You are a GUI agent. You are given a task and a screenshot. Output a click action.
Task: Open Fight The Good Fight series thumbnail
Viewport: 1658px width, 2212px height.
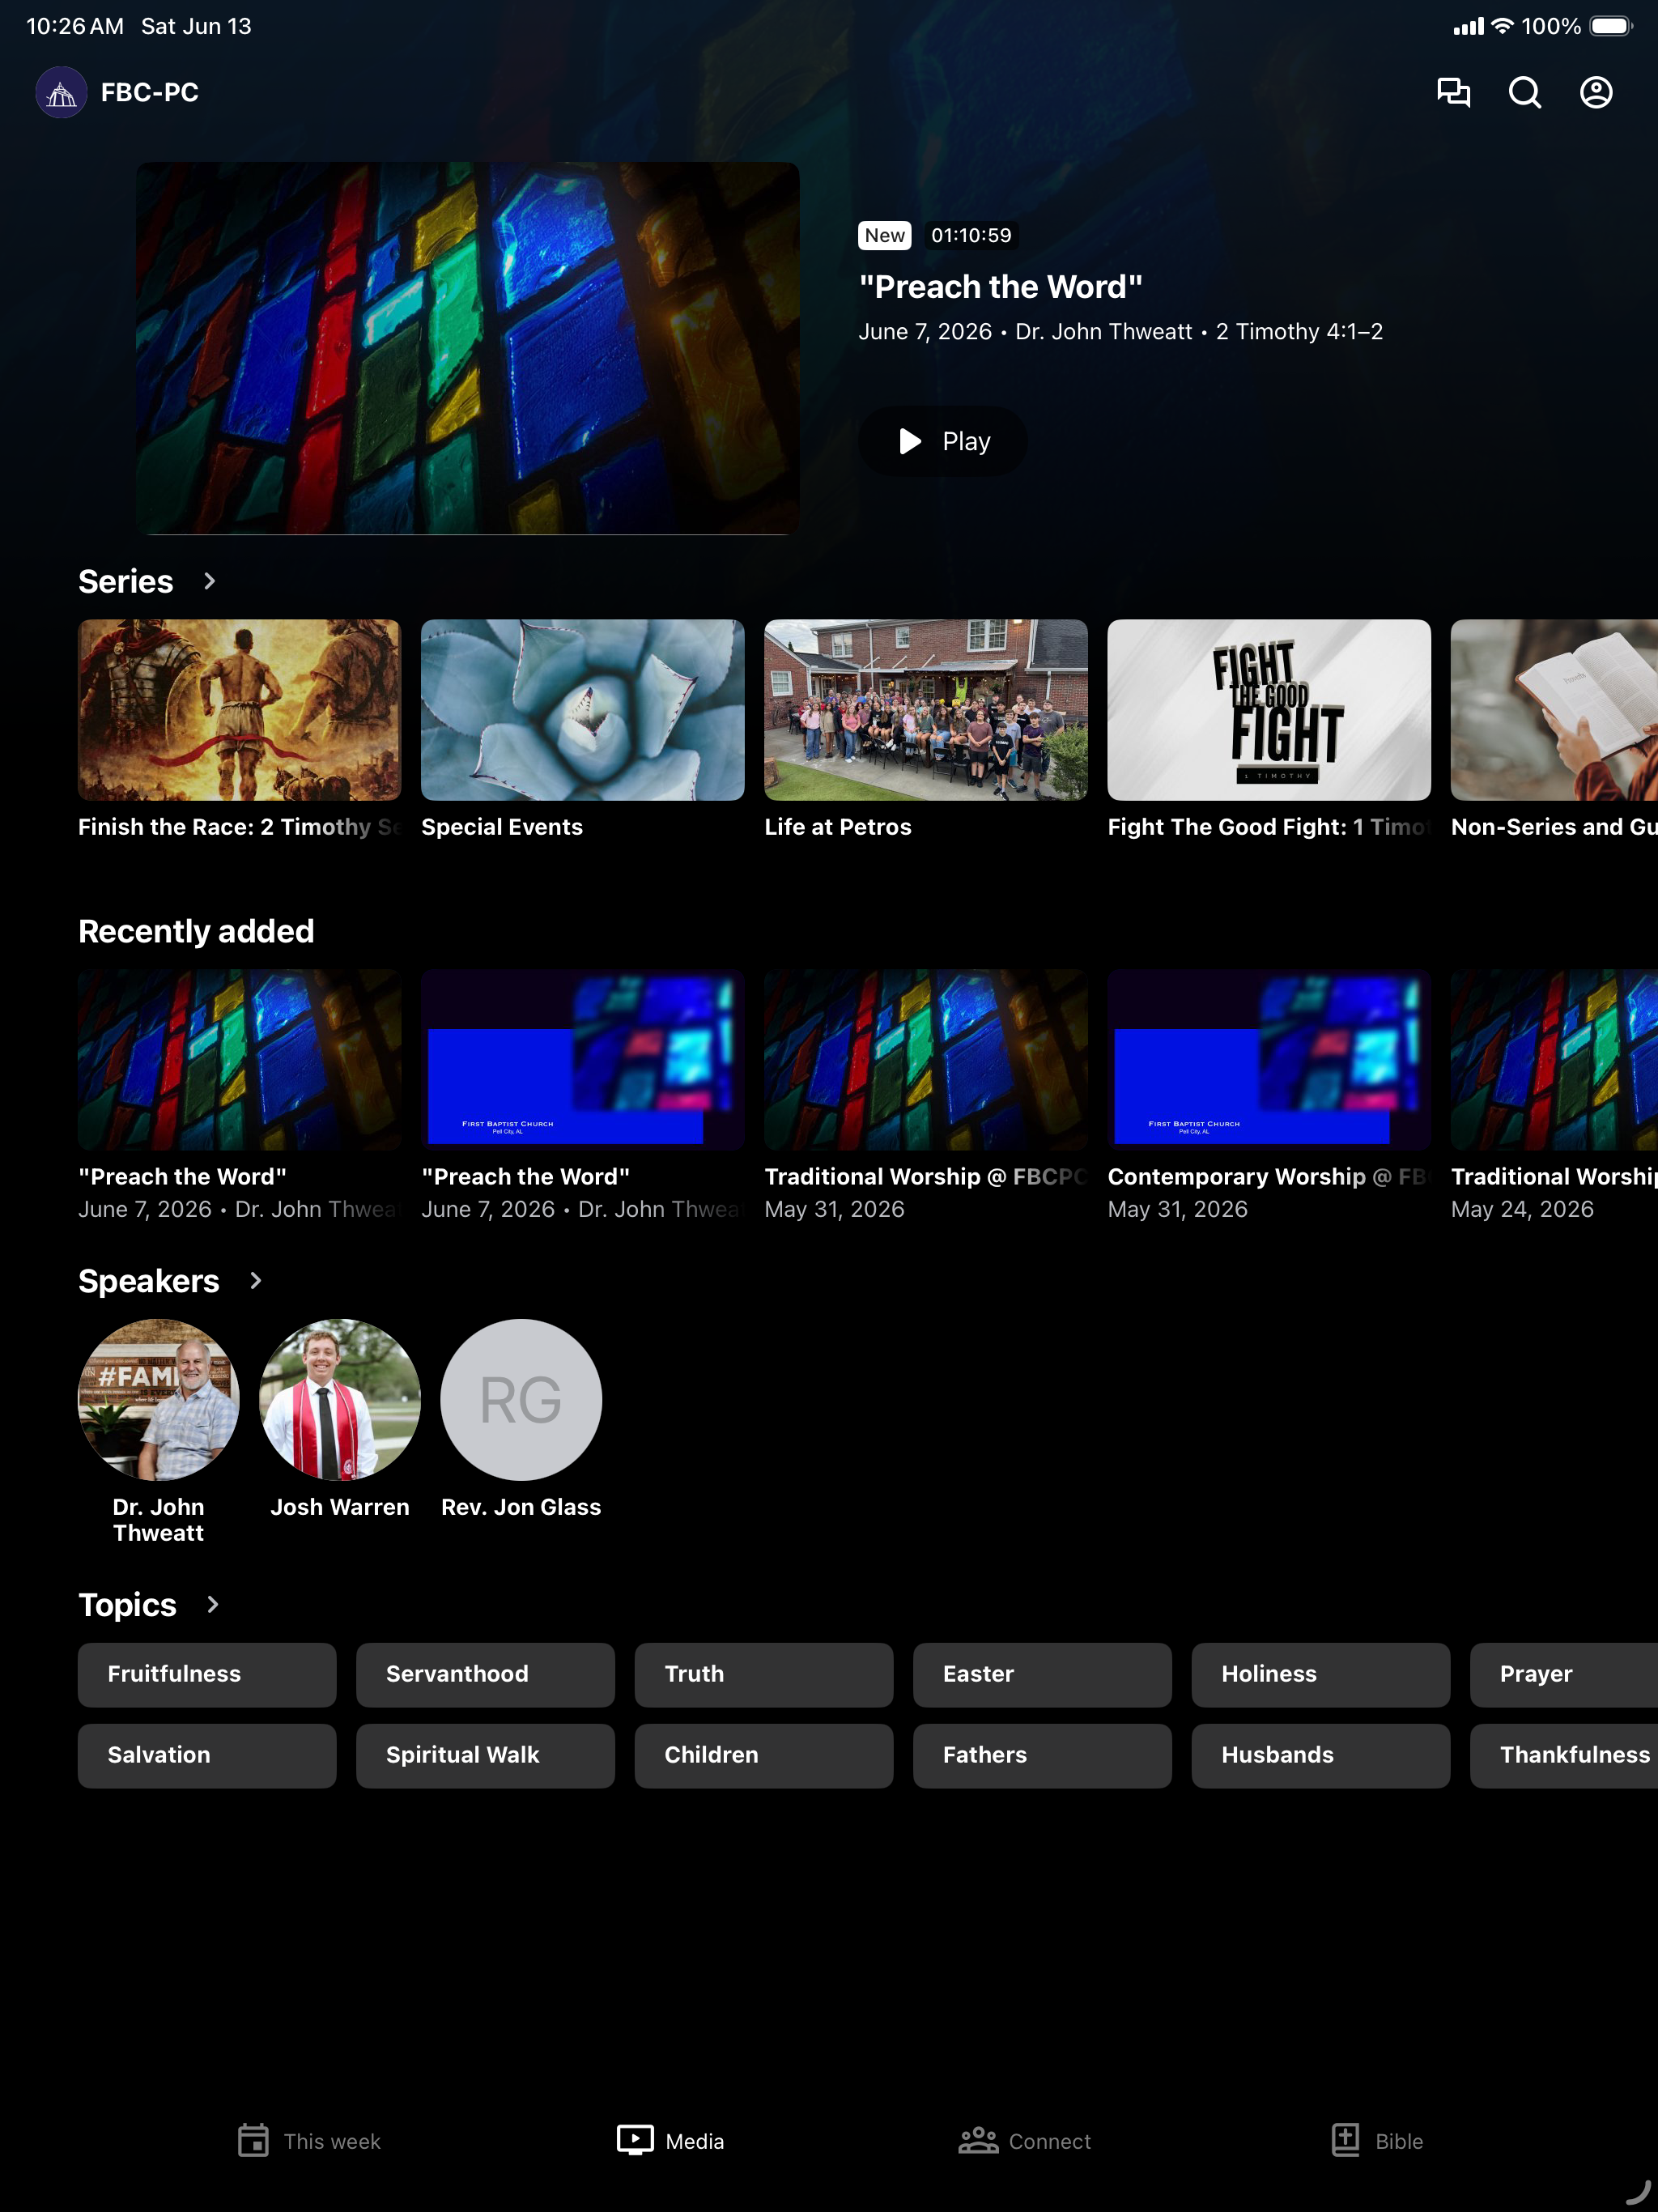click(x=1269, y=710)
